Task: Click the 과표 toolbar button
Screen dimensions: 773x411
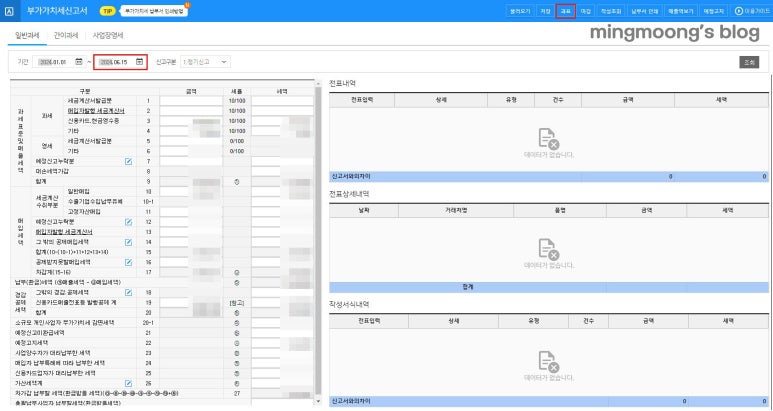Action: click(565, 11)
